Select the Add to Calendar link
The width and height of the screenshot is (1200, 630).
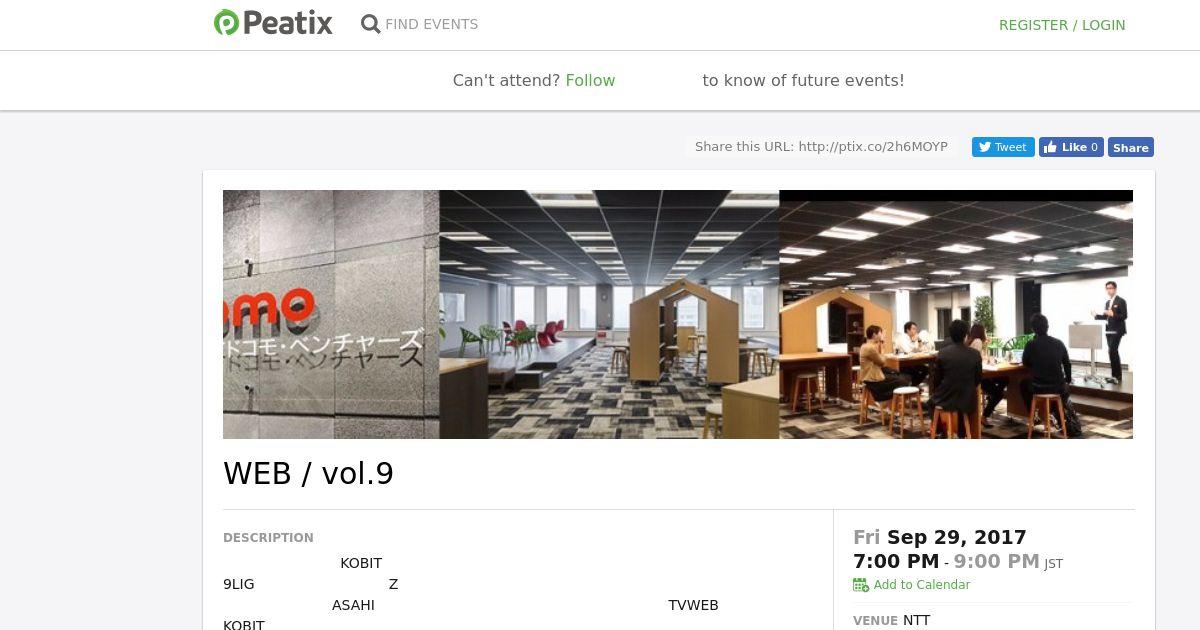click(x=921, y=585)
